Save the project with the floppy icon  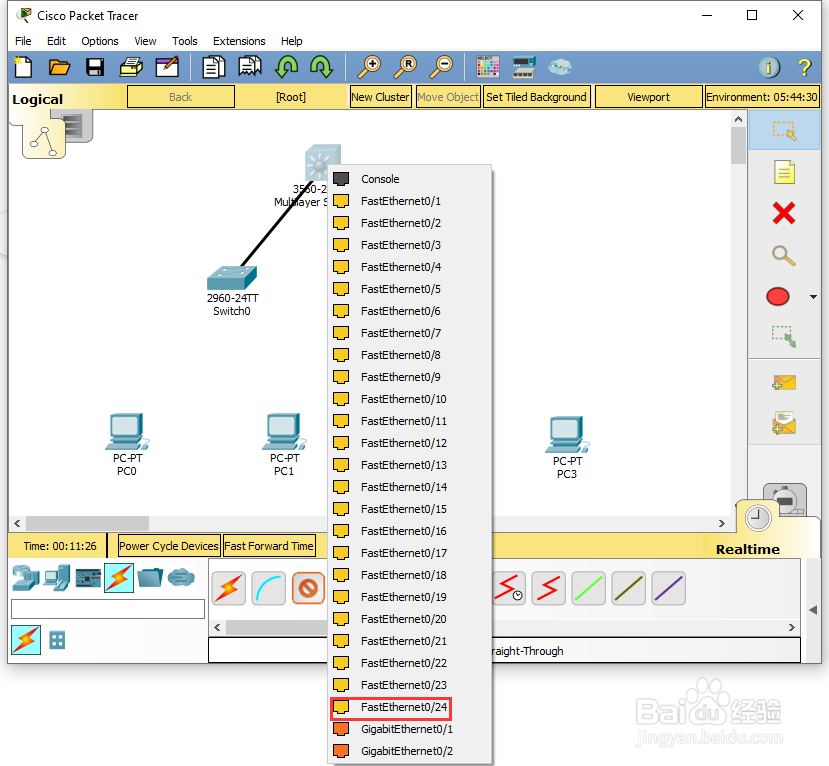pyautogui.click(x=95, y=67)
